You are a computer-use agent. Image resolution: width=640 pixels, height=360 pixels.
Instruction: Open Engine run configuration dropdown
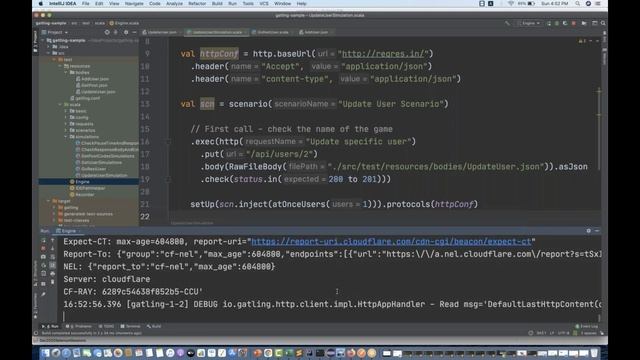[529, 23]
